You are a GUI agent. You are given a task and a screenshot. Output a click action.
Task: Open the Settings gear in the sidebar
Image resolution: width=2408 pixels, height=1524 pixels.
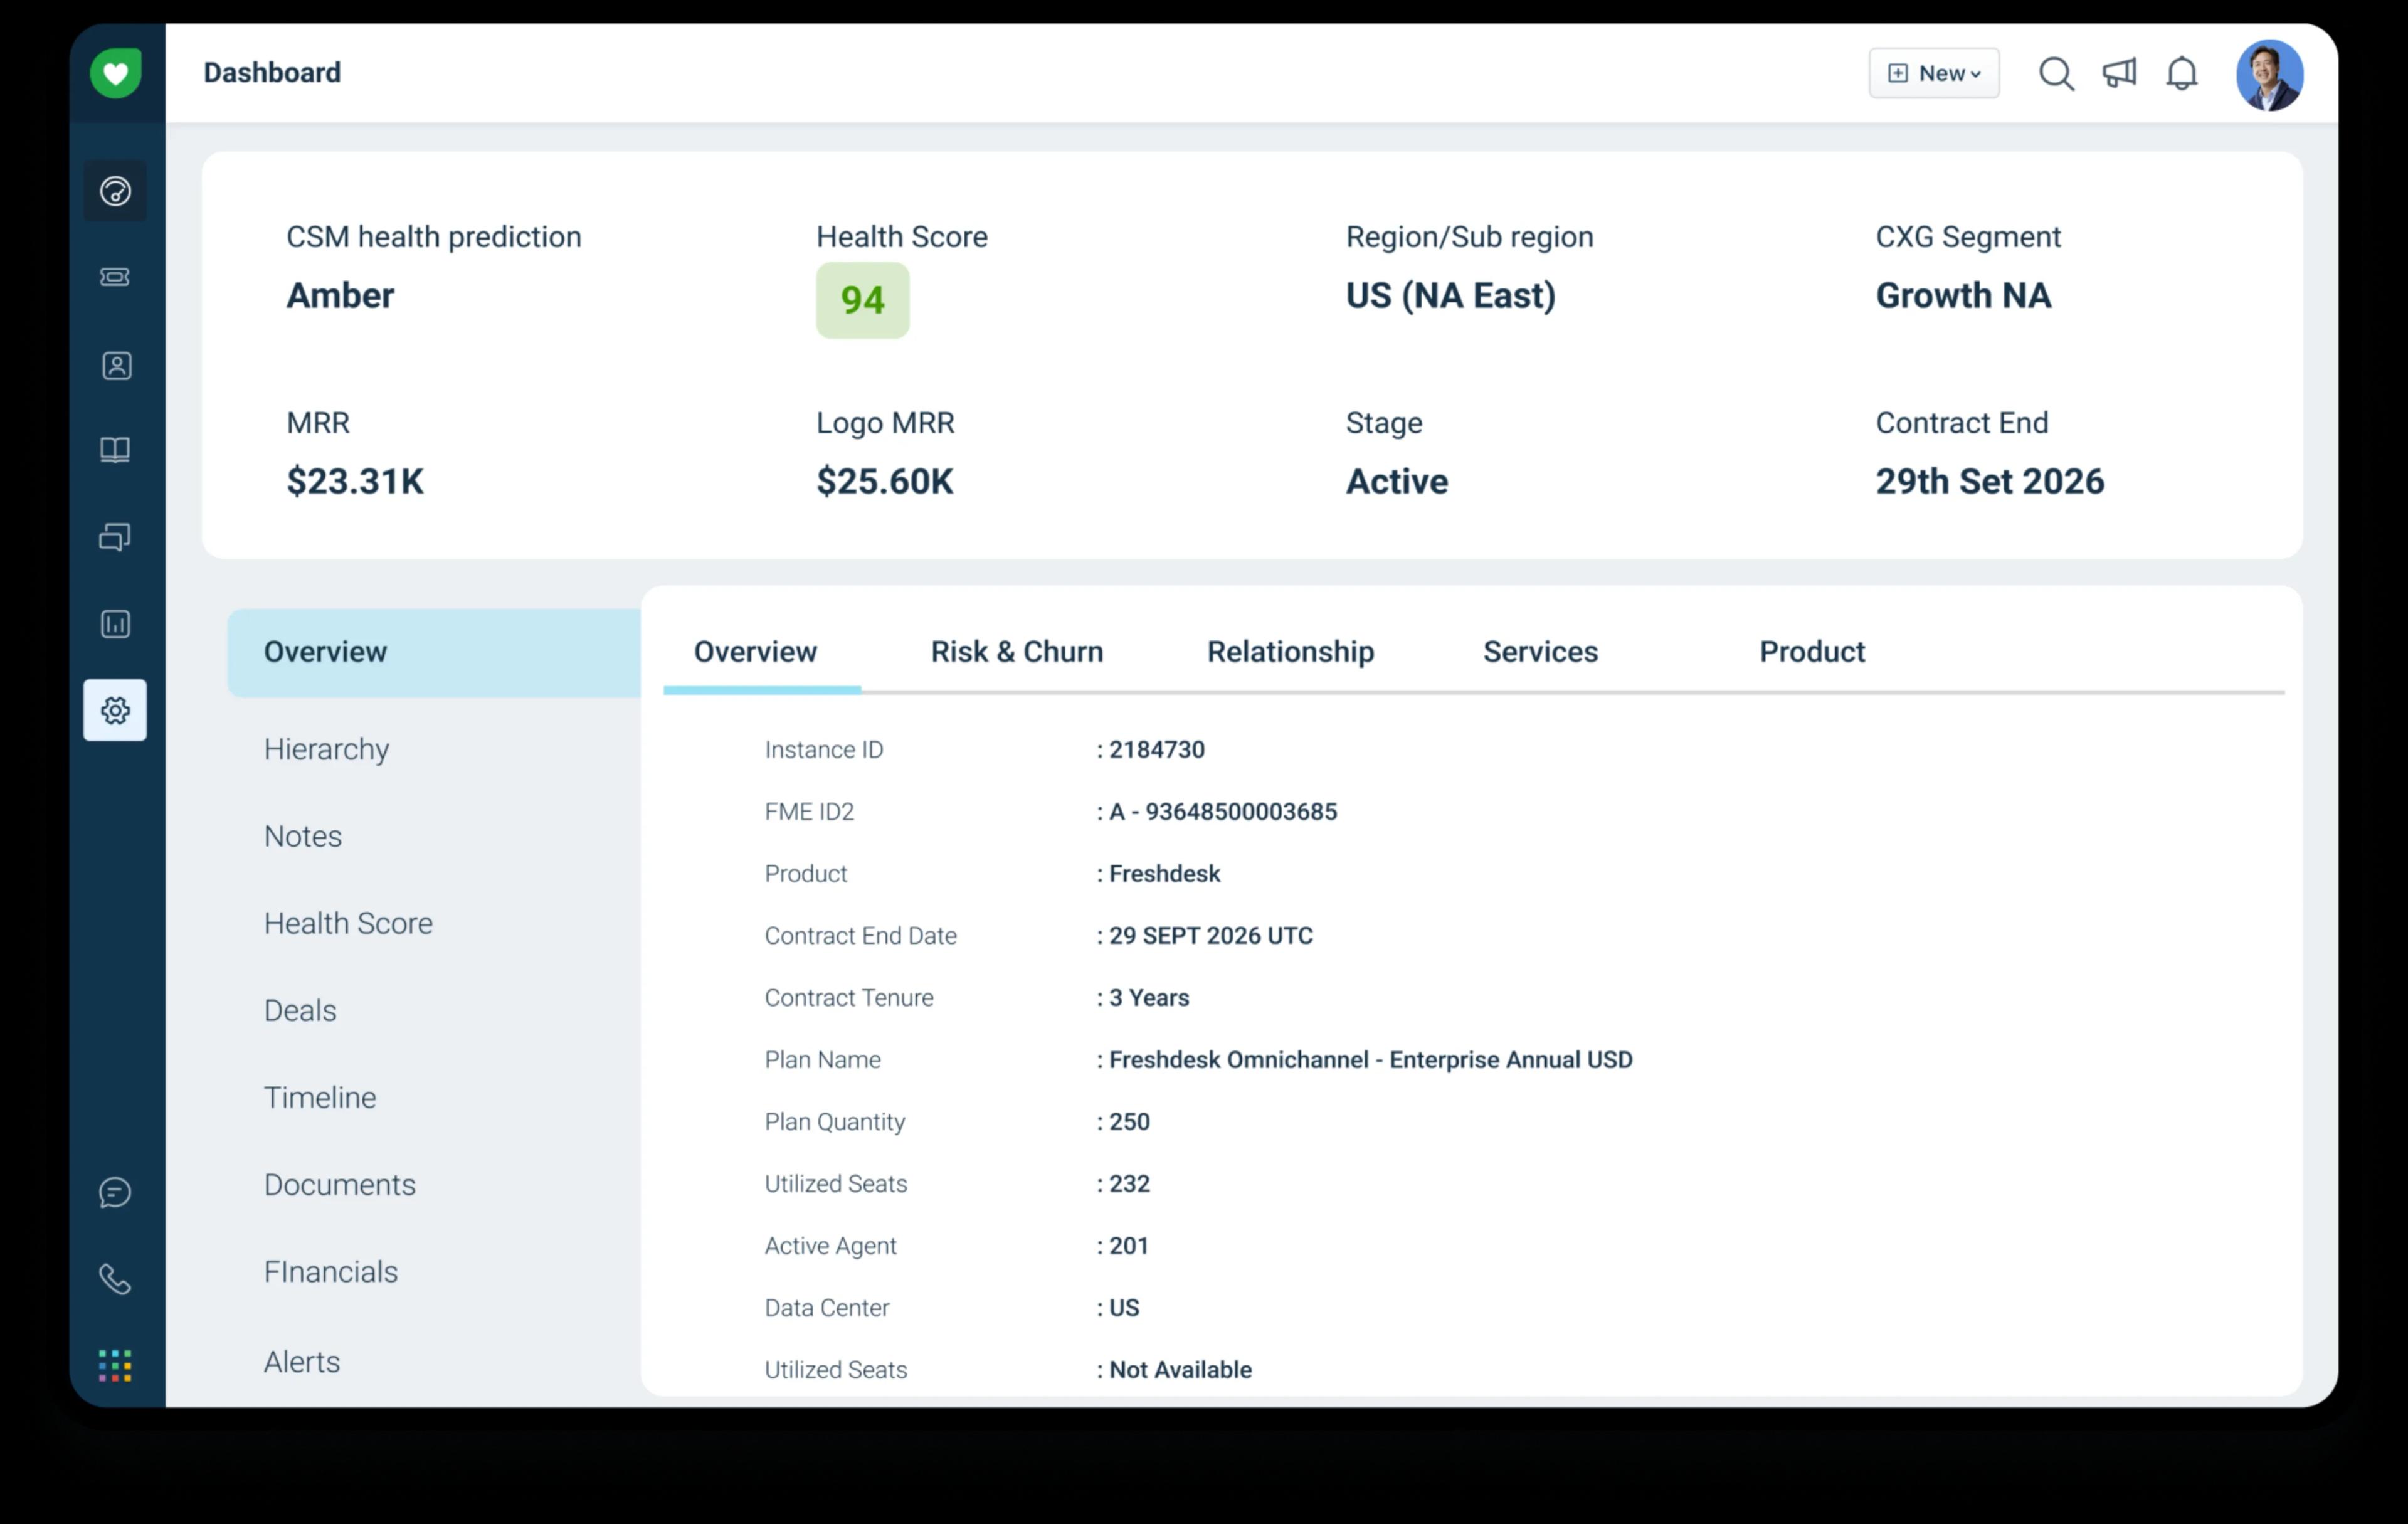coord(115,710)
